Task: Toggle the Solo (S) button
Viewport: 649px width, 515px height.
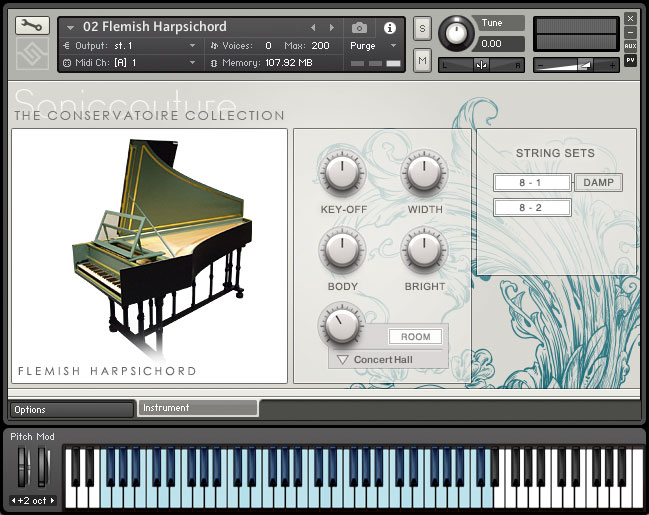Action: pos(422,27)
